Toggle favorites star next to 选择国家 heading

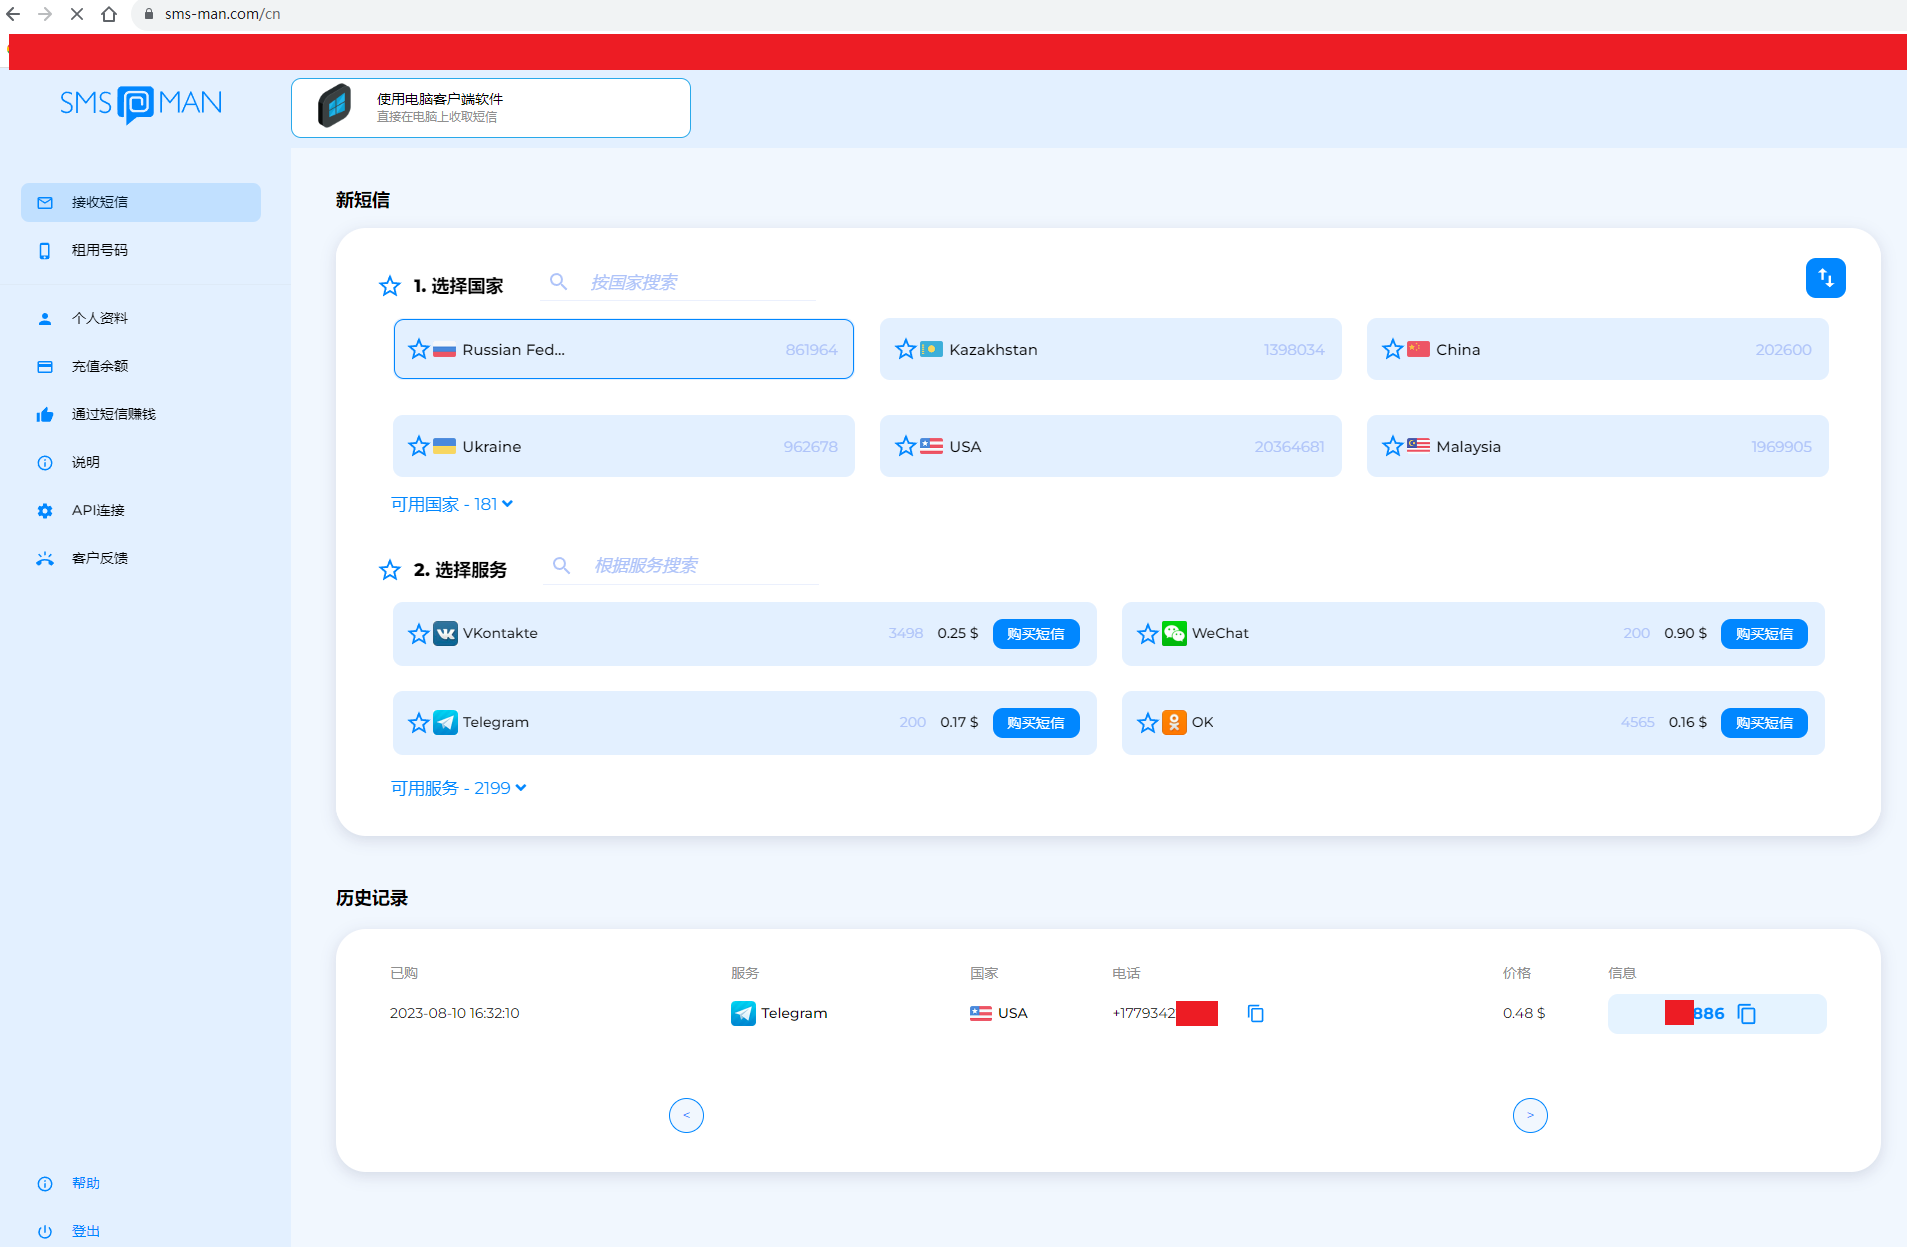[390, 287]
